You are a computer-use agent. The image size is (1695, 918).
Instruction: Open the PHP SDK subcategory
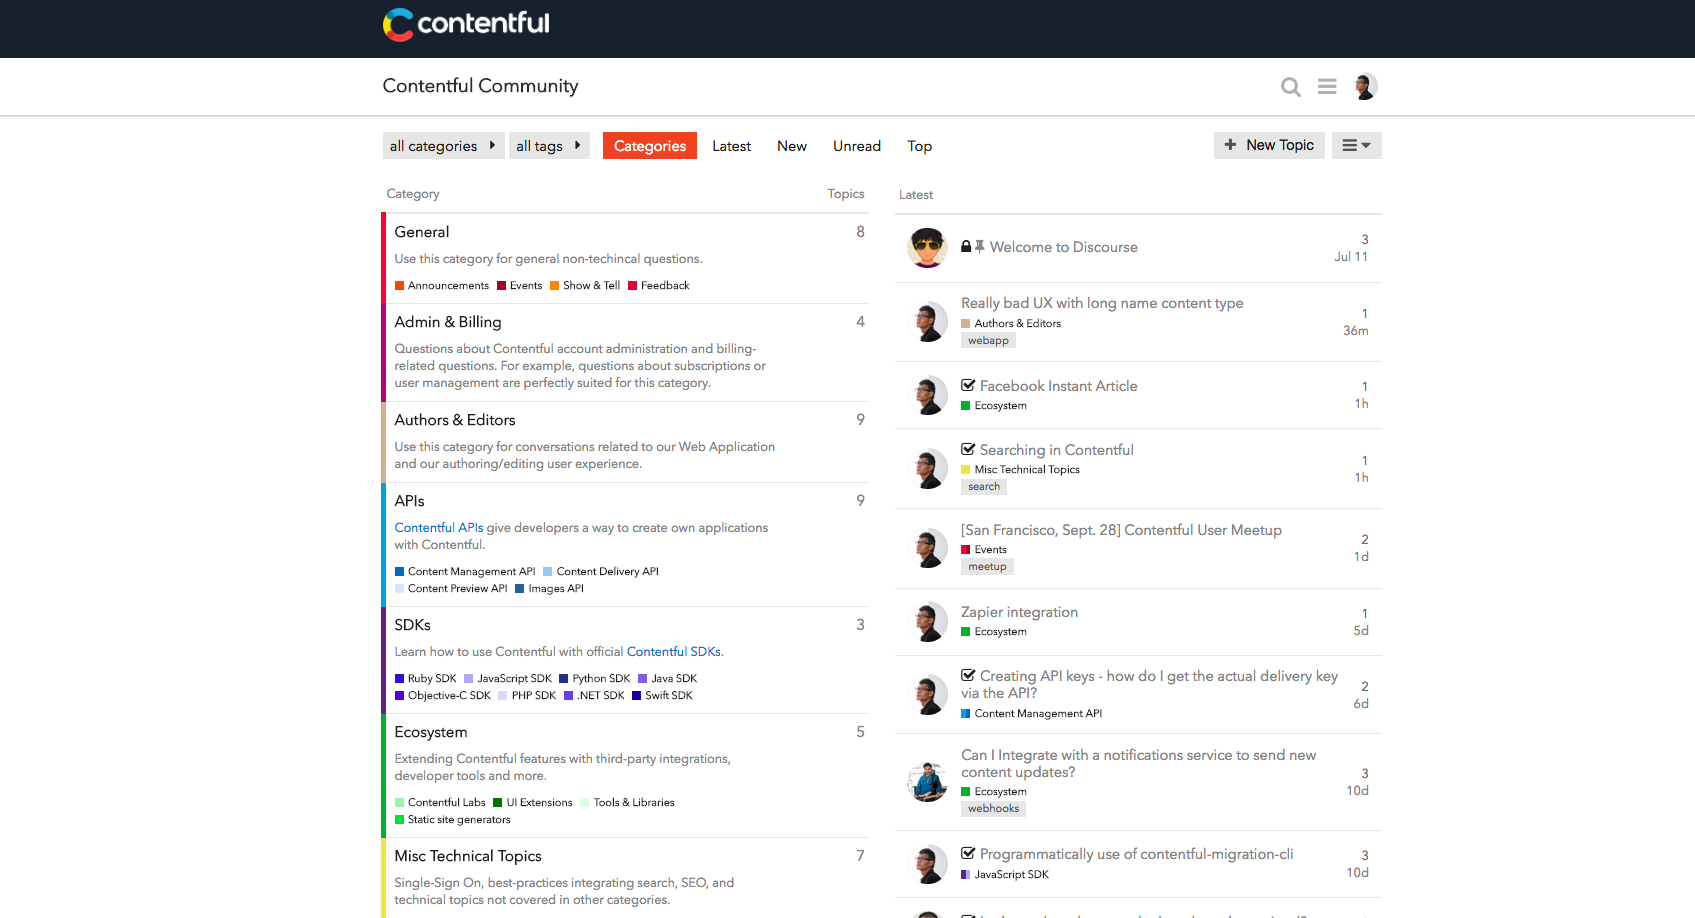[x=527, y=696]
